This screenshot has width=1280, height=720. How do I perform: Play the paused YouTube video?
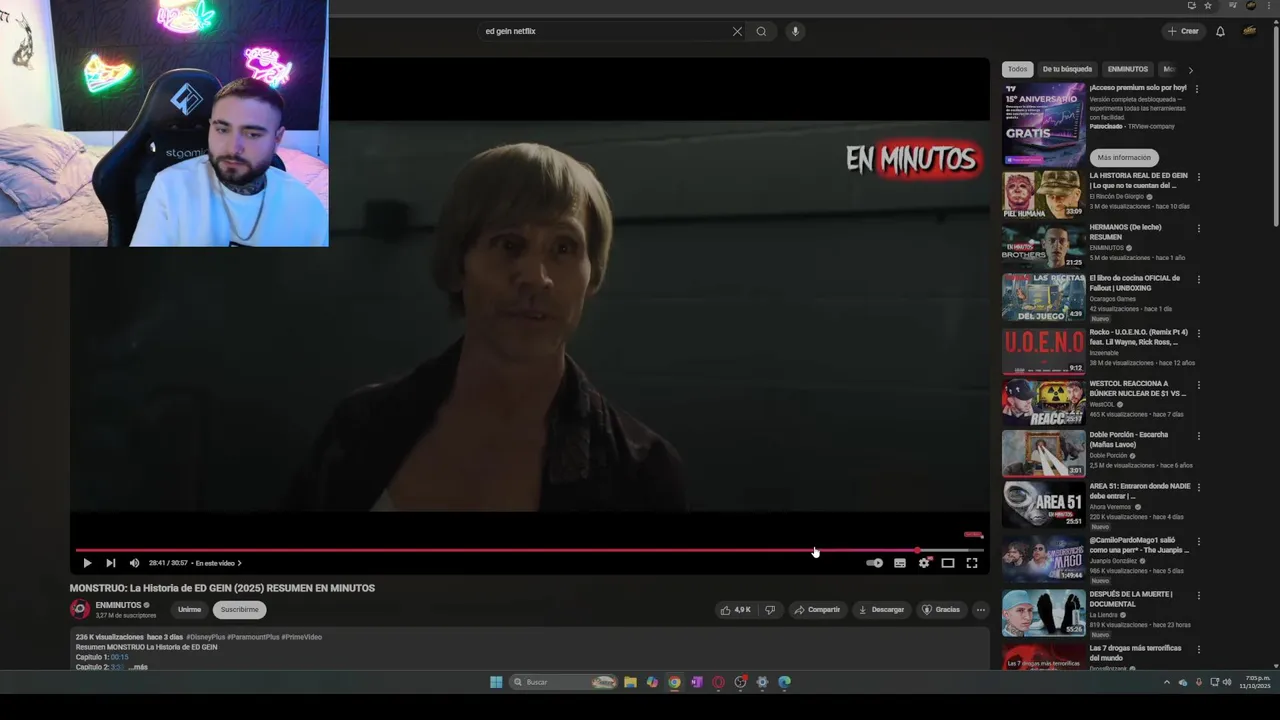87,563
